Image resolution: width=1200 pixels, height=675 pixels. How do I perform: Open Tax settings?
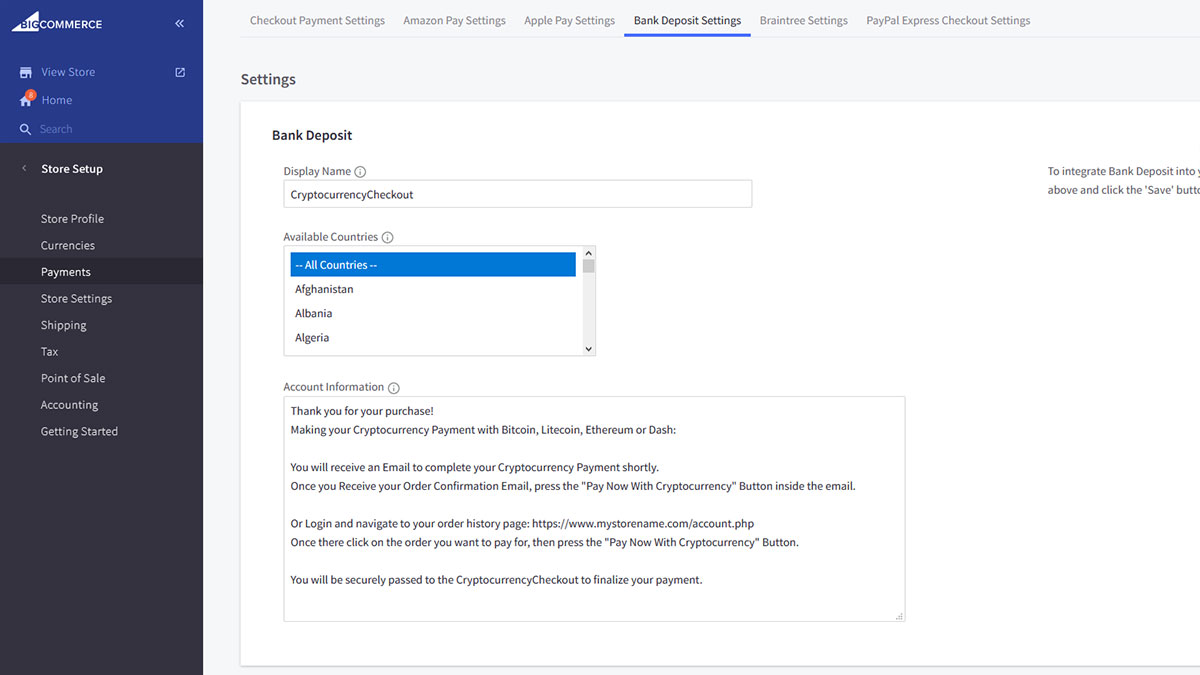[49, 352]
